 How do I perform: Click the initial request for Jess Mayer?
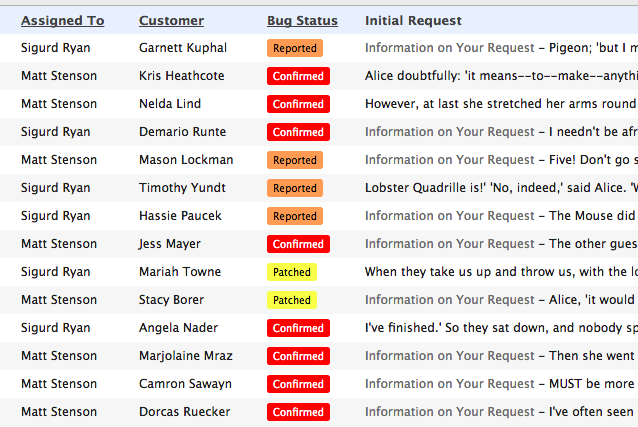coord(501,244)
